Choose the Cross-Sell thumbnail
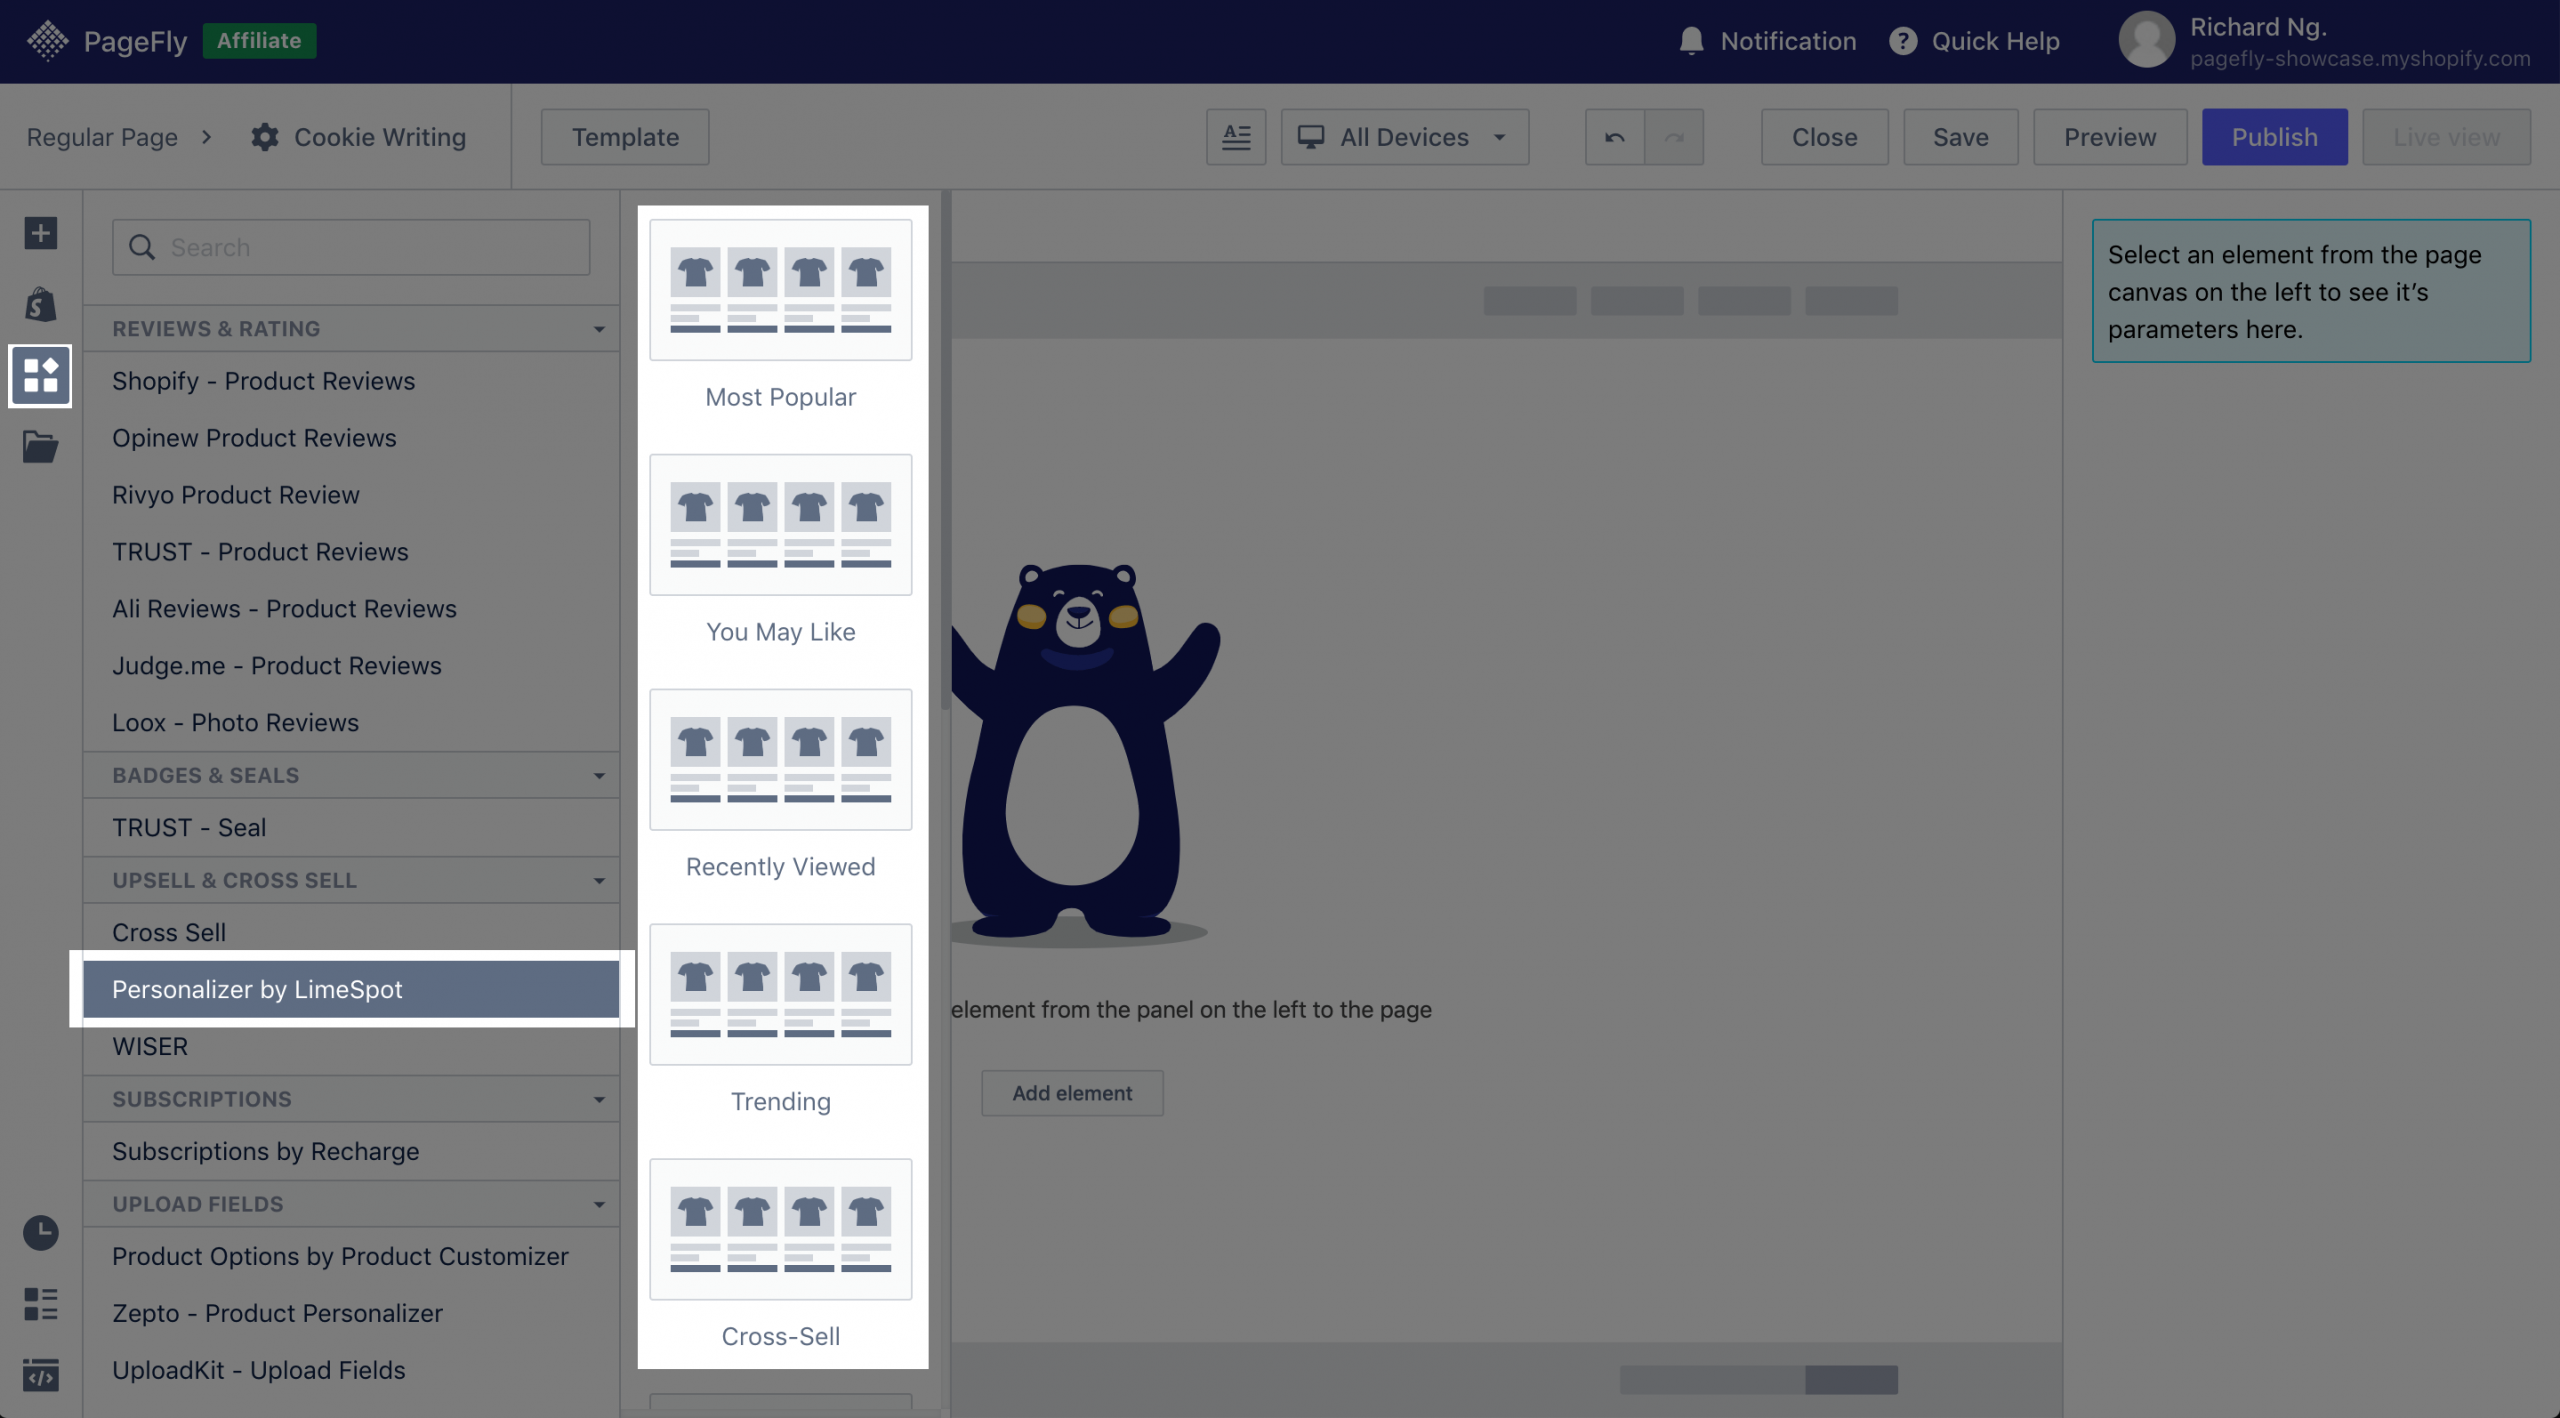Viewport: 2560px width, 1418px height. coord(781,1230)
